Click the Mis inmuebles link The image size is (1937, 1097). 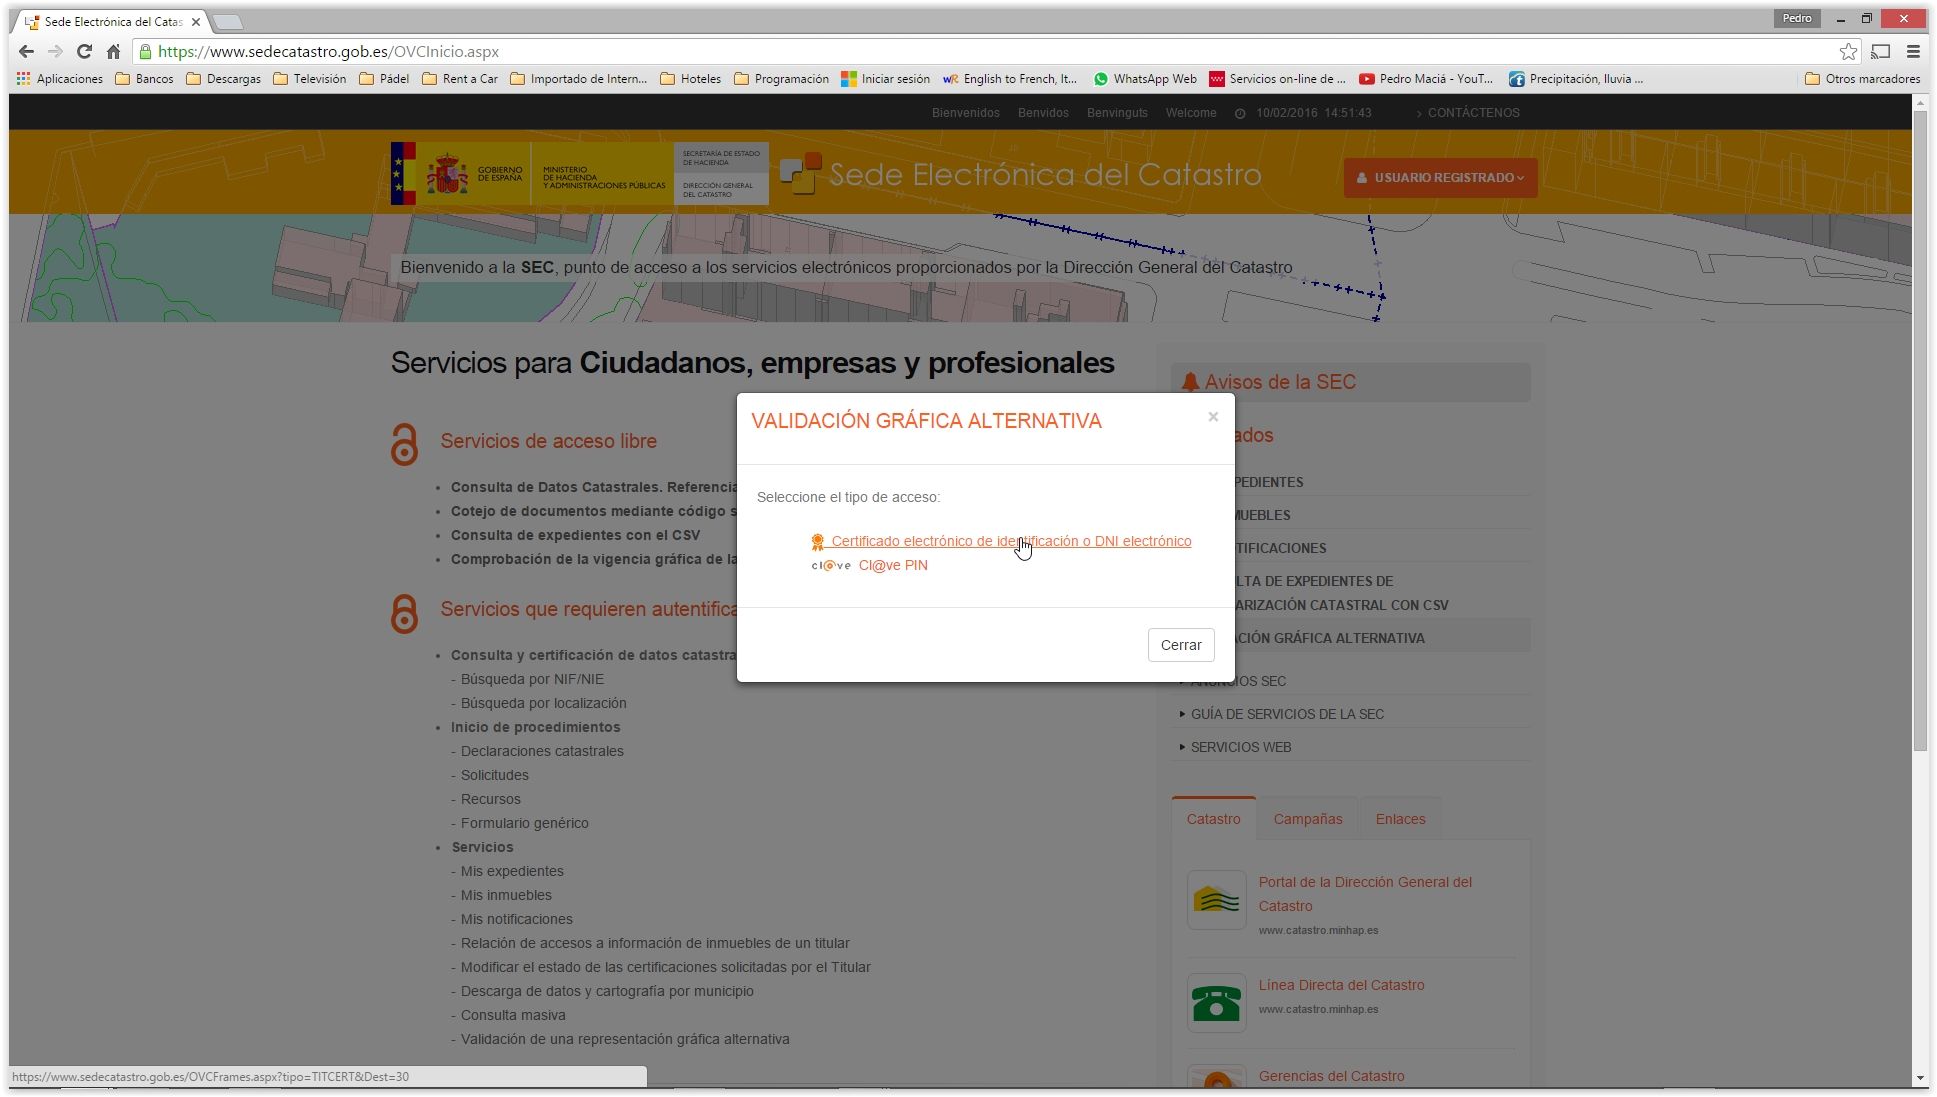click(506, 895)
